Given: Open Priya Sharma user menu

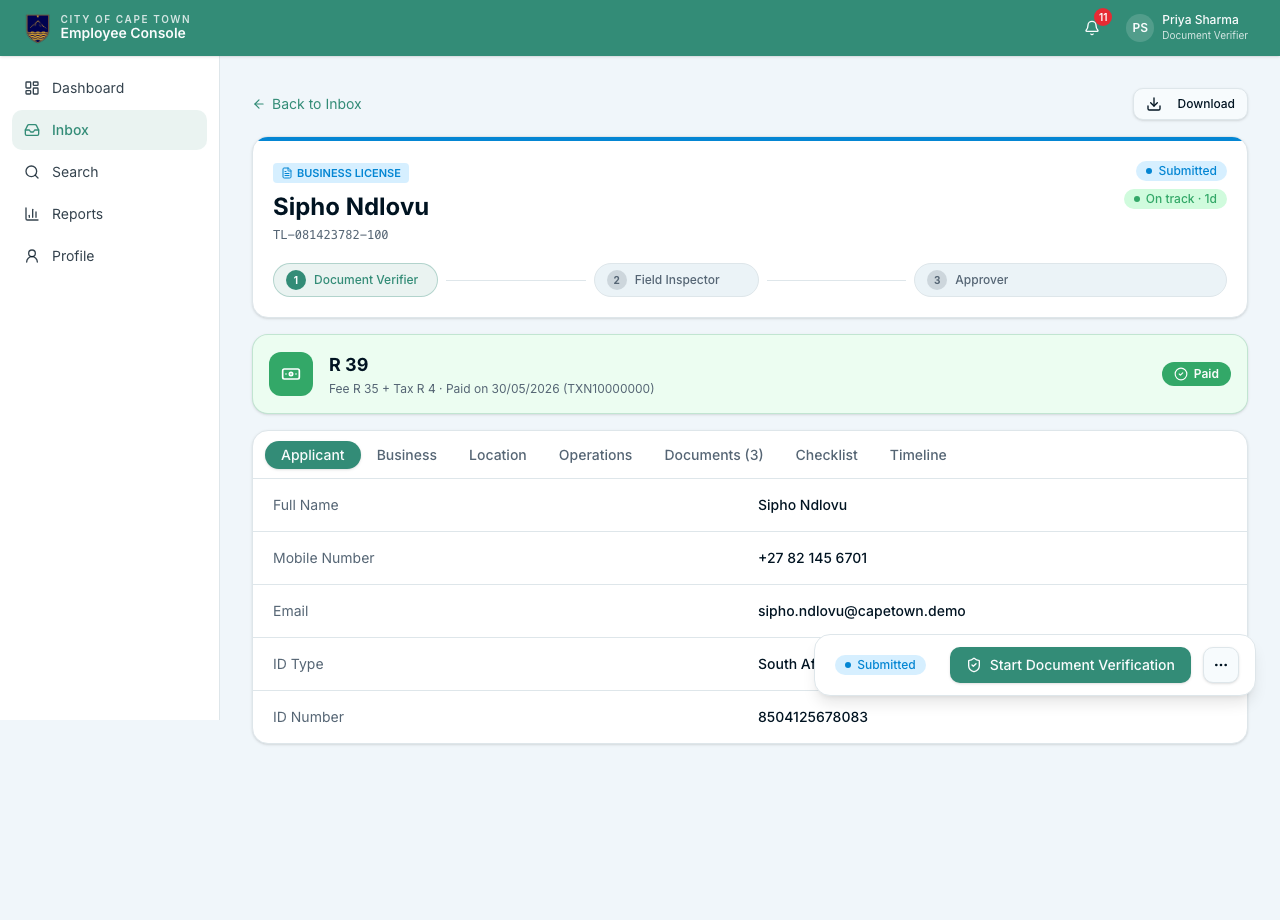Looking at the screenshot, I should pos(1187,28).
